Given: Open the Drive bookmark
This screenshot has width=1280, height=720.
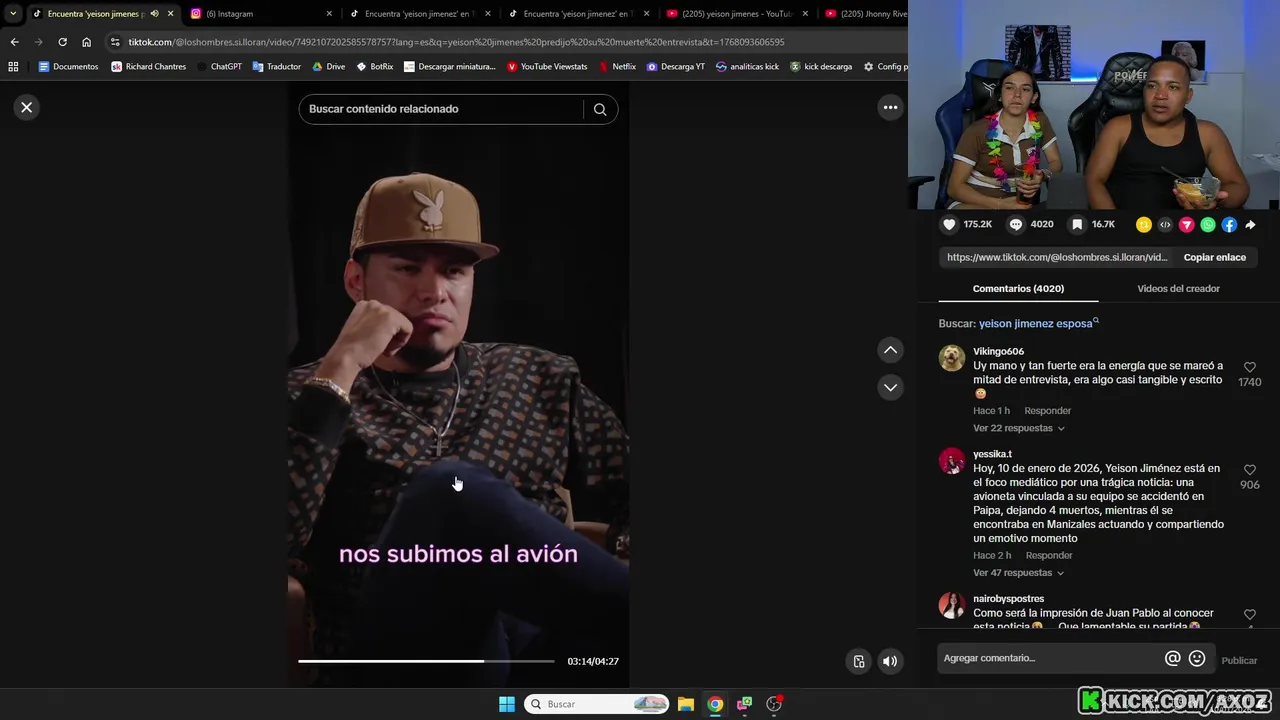Looking at the screenshot, I should [x=328, y=67].
